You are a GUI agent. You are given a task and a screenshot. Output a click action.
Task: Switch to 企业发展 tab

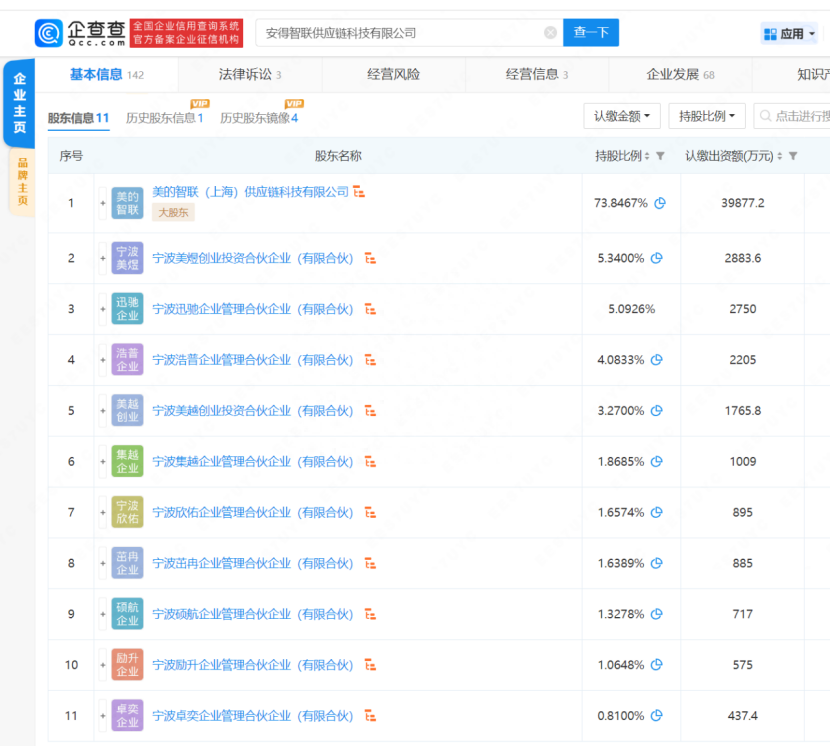coord(680,75)
